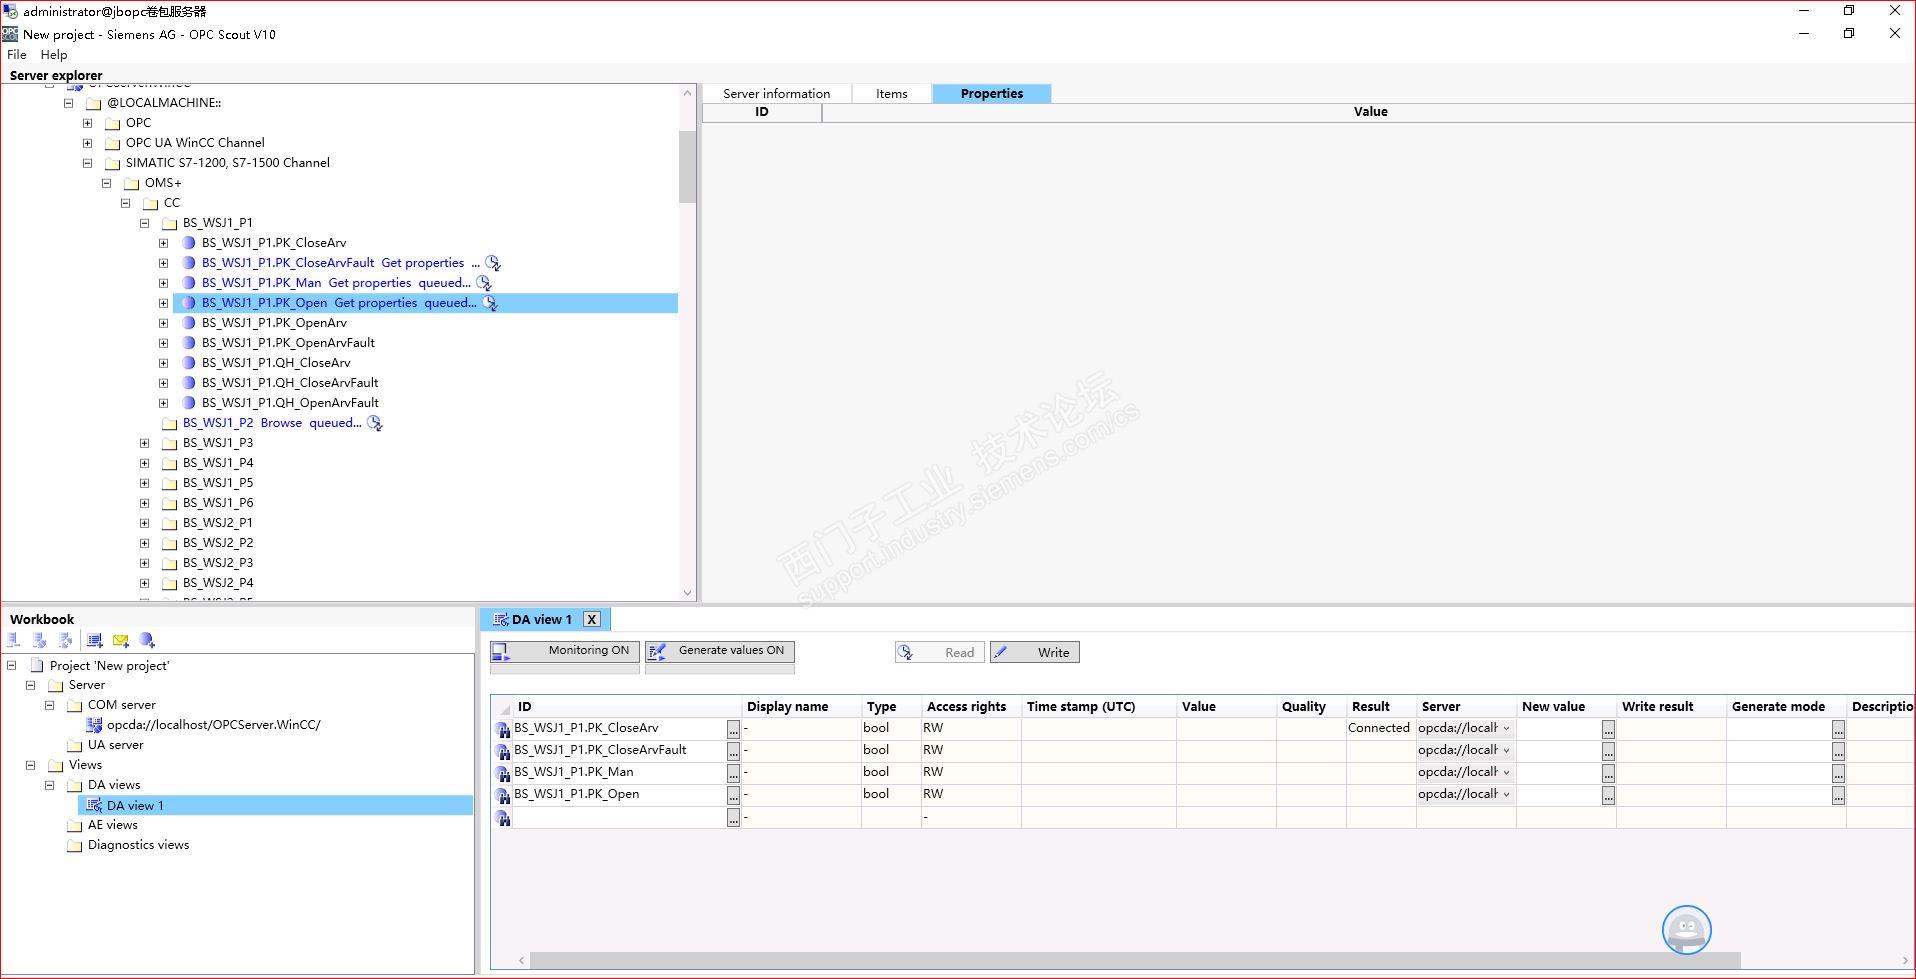Click the DA view 1 icon in Workbook tree

(94, 805)
